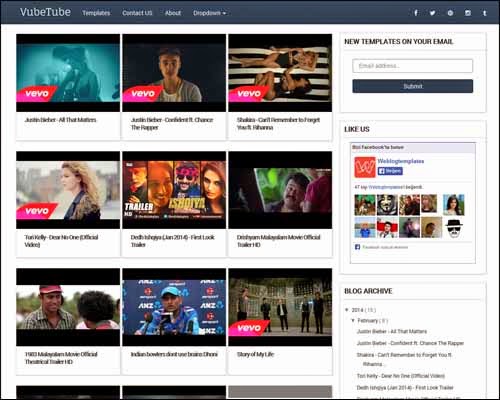Open Story of My Life thumbnail
Viewport: 500px width, 400px height.
(280, 307)
